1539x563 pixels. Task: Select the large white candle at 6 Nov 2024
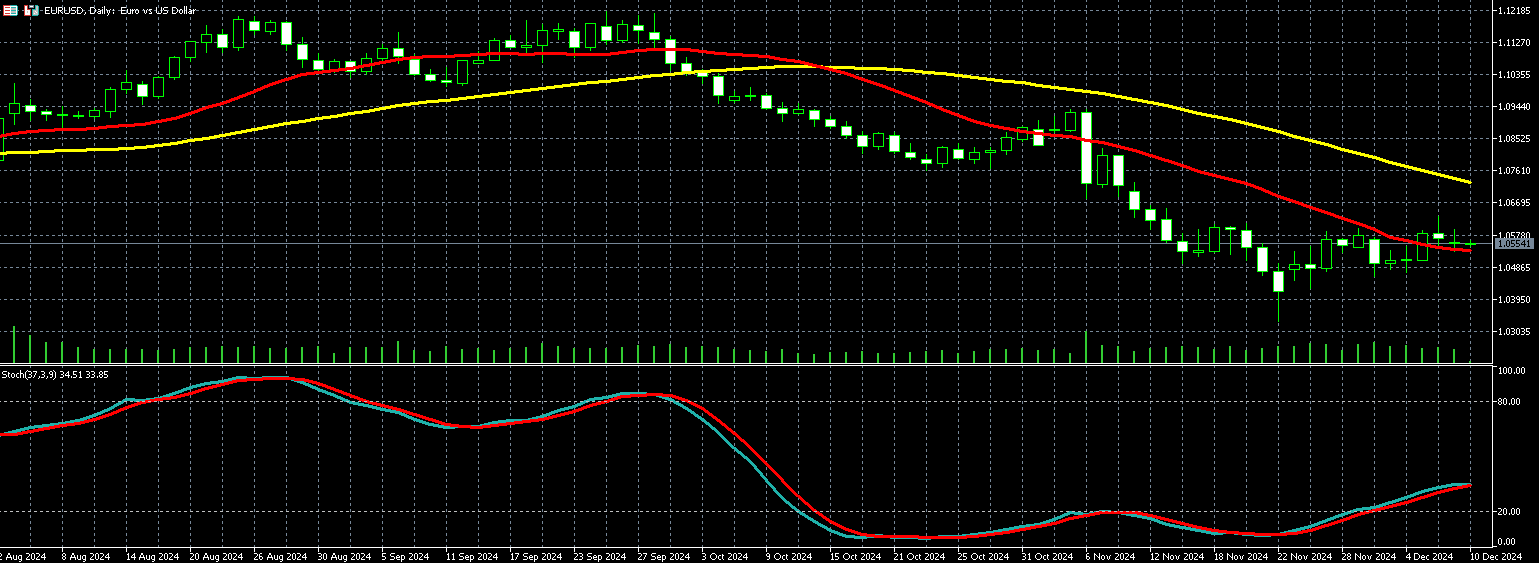pyautogui.click(x=1086, y=147)
